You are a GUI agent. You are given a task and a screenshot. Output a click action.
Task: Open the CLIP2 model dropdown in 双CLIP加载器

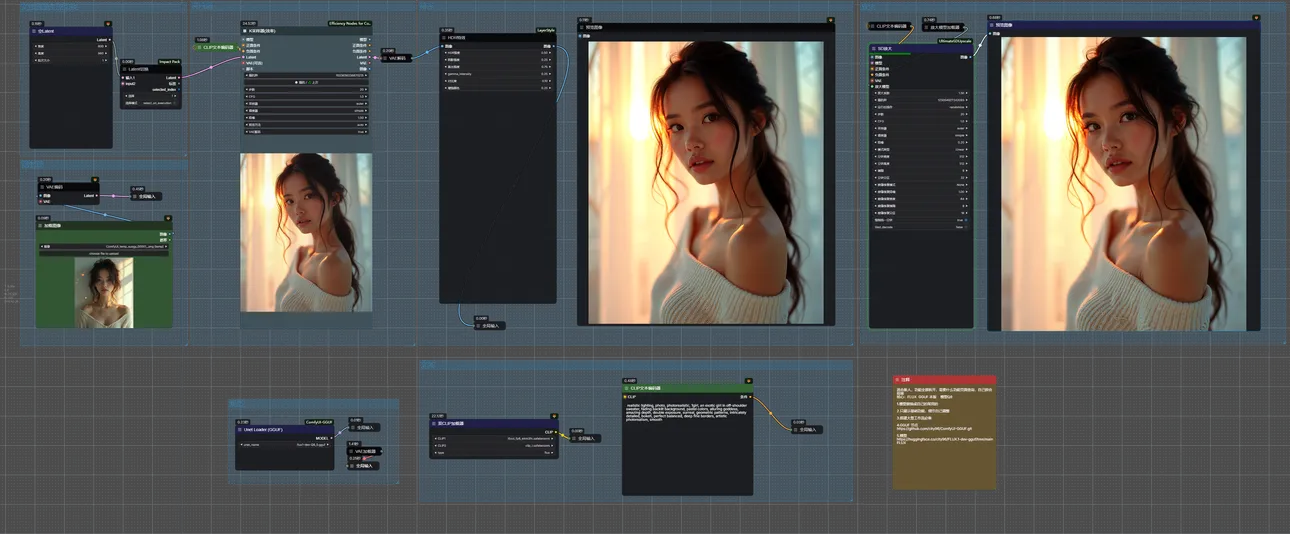pyautogui.click(x=494, y=445)
